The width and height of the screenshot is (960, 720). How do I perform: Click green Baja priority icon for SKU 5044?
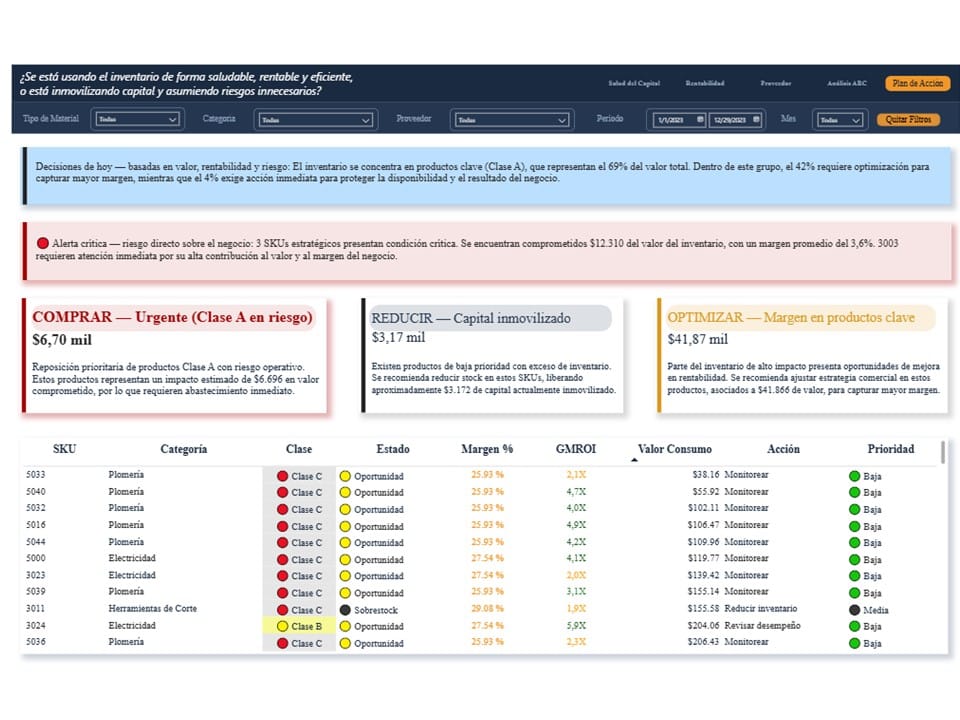pos(855,542)
